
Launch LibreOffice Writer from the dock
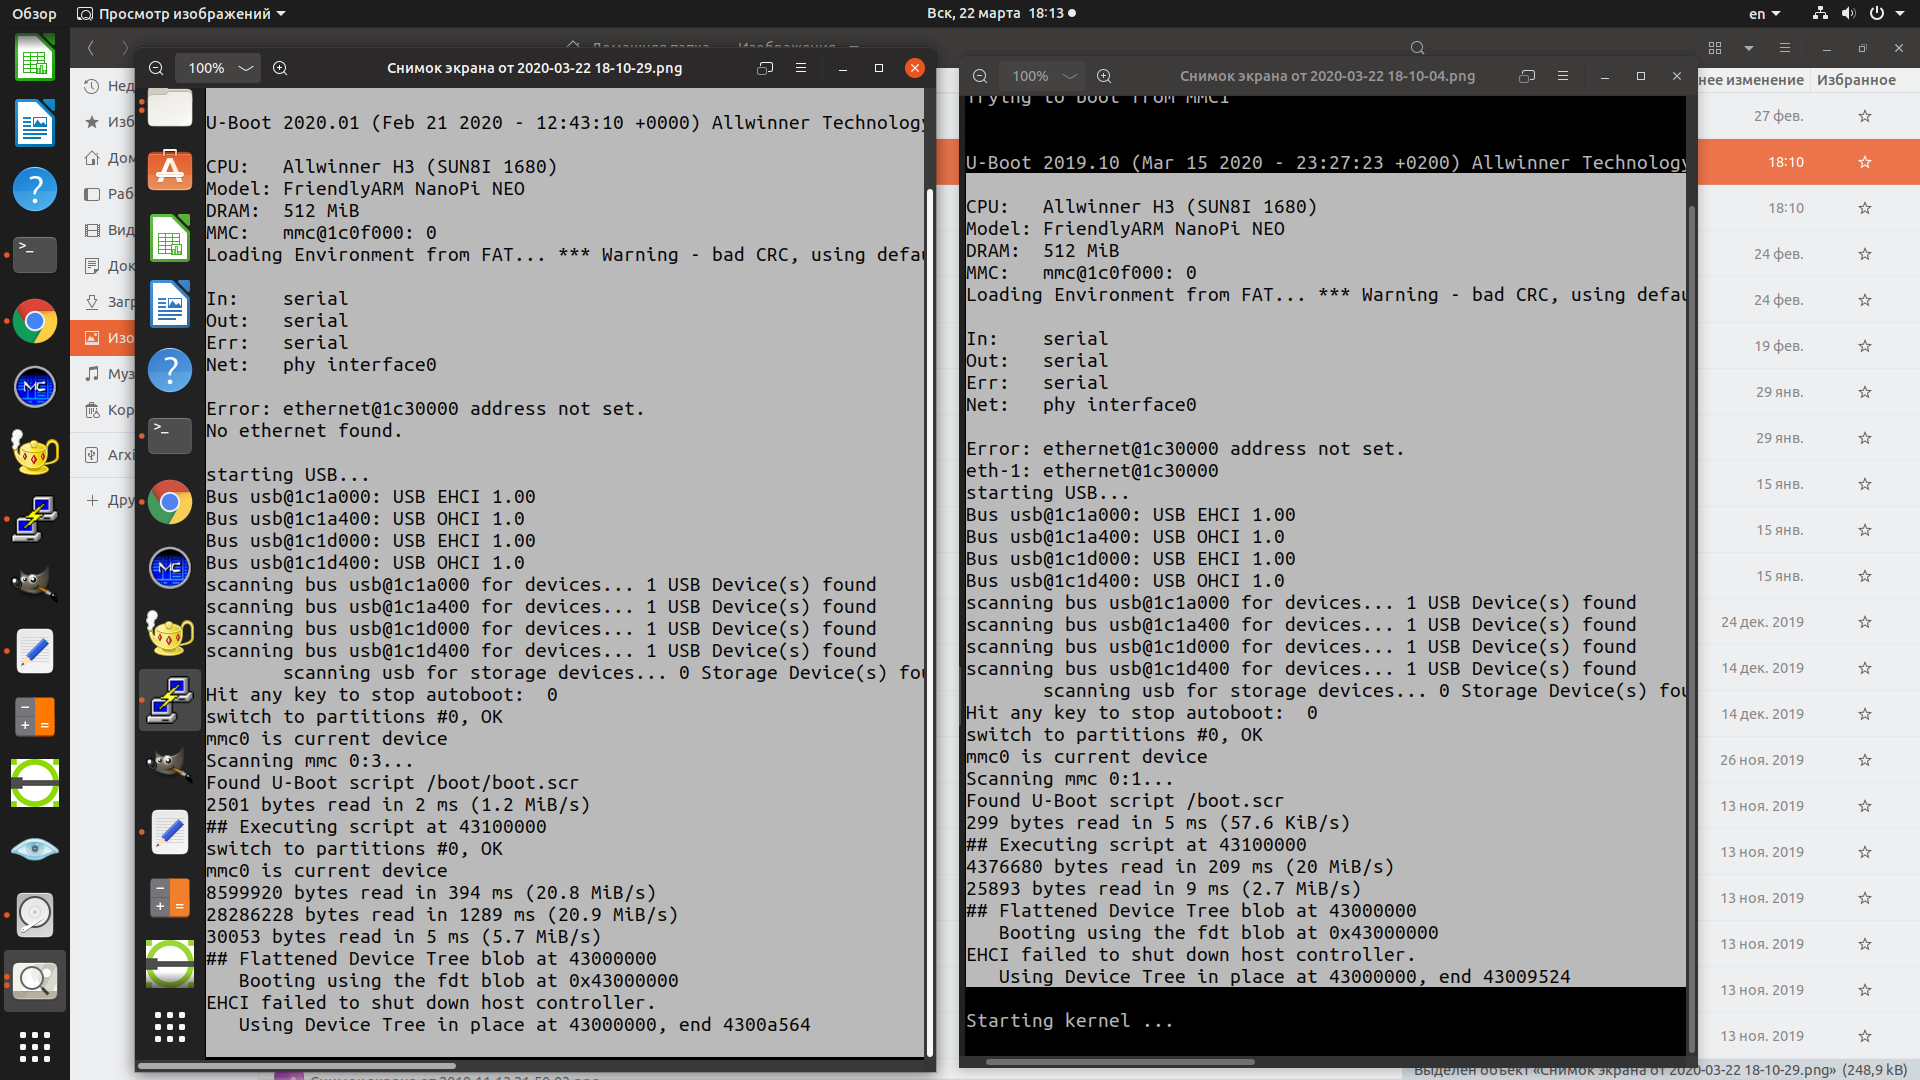click(35, 123)
